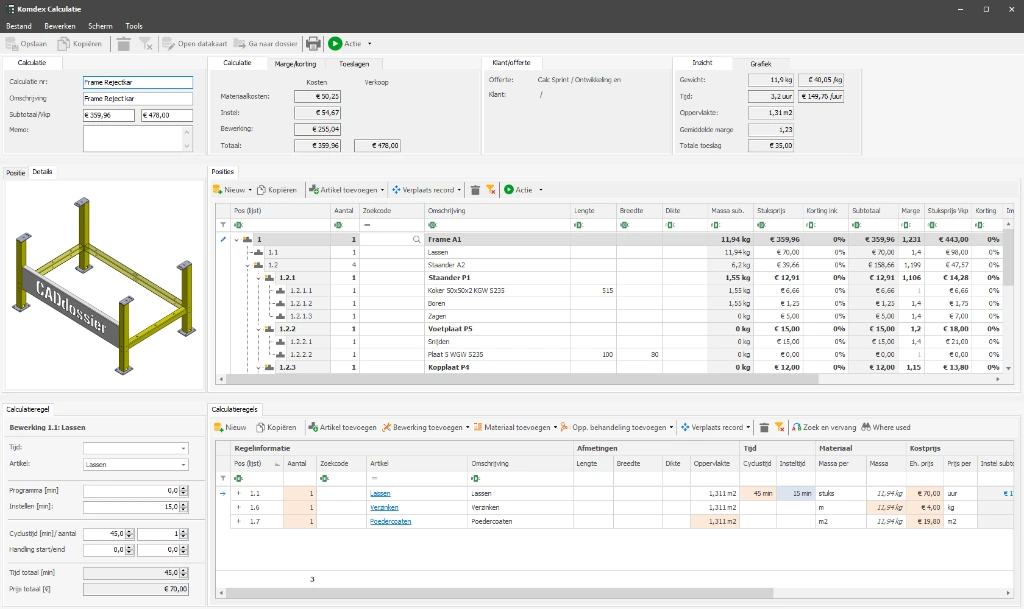
Task: Click the Omschrijving field with Frame Reject kar
Action: click(x=137, y=99)
